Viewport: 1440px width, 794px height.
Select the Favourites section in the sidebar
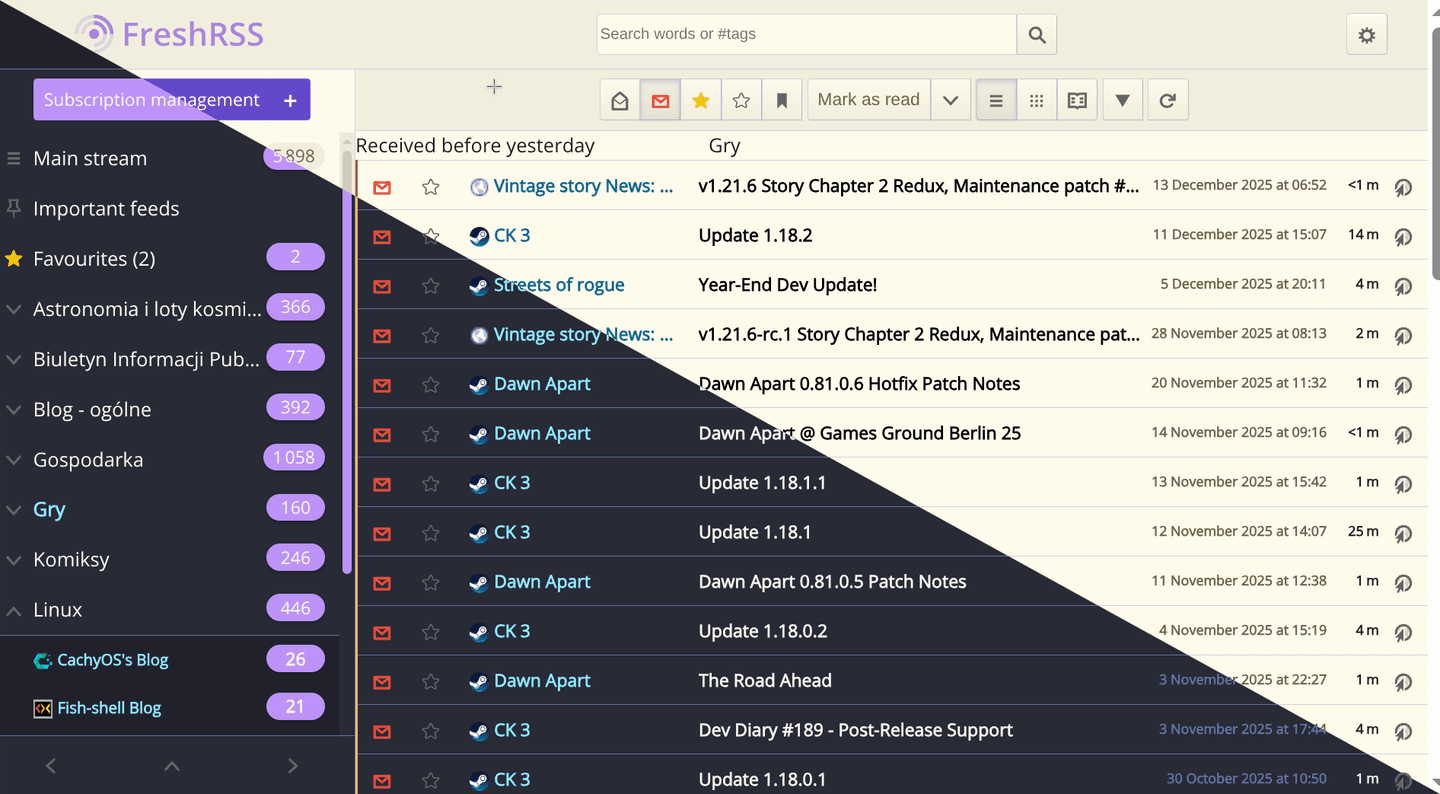(94, 258)
